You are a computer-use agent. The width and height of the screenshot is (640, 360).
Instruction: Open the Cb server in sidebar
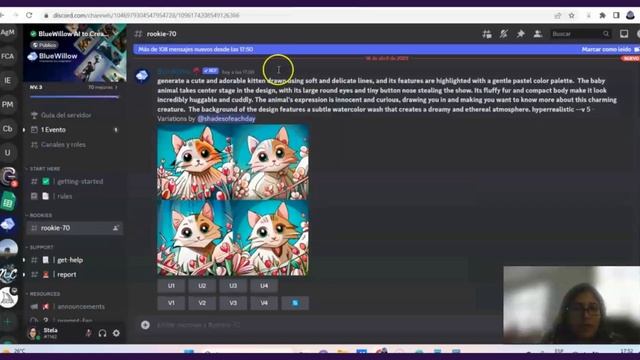point(7,129)
